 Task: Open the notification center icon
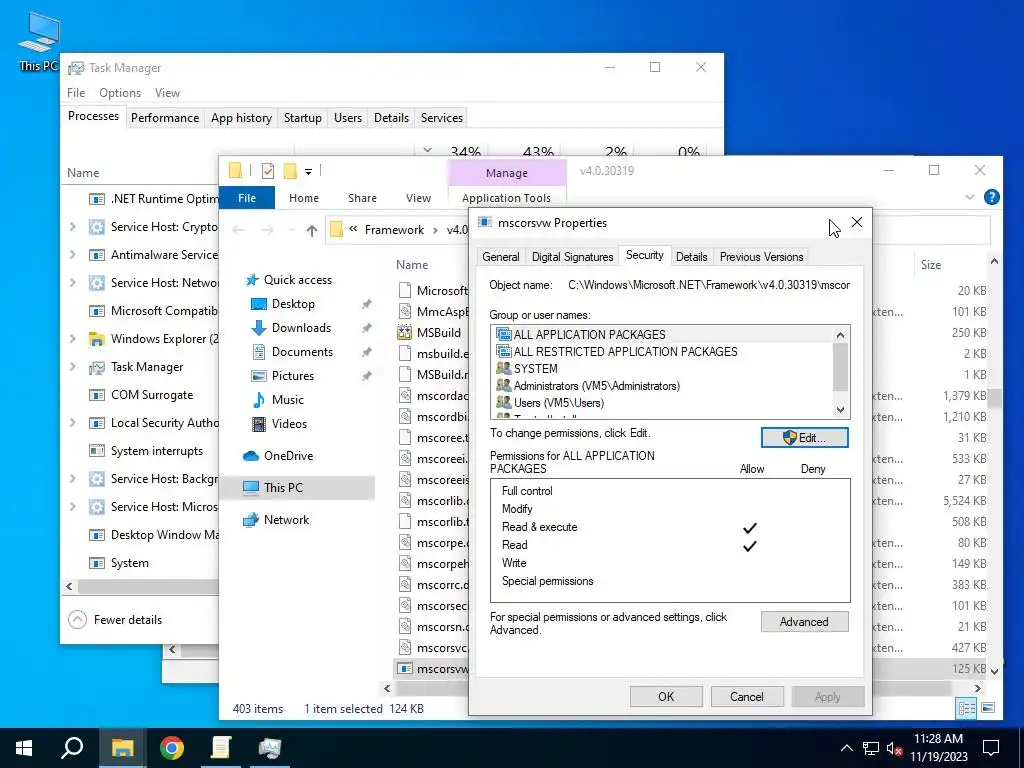click(991, 748)
